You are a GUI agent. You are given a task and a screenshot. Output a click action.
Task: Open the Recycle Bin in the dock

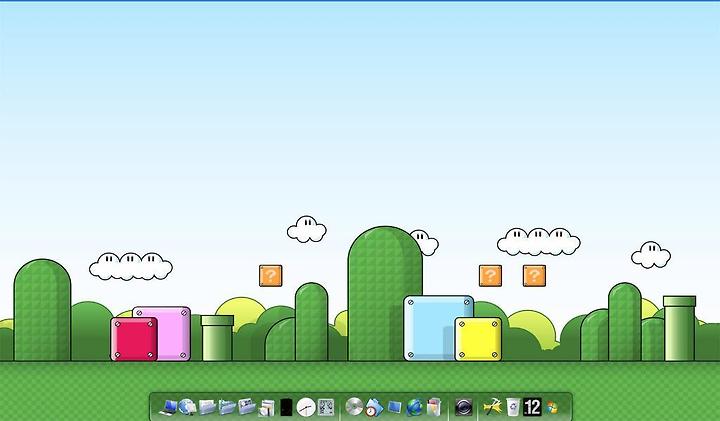[513, 407]
